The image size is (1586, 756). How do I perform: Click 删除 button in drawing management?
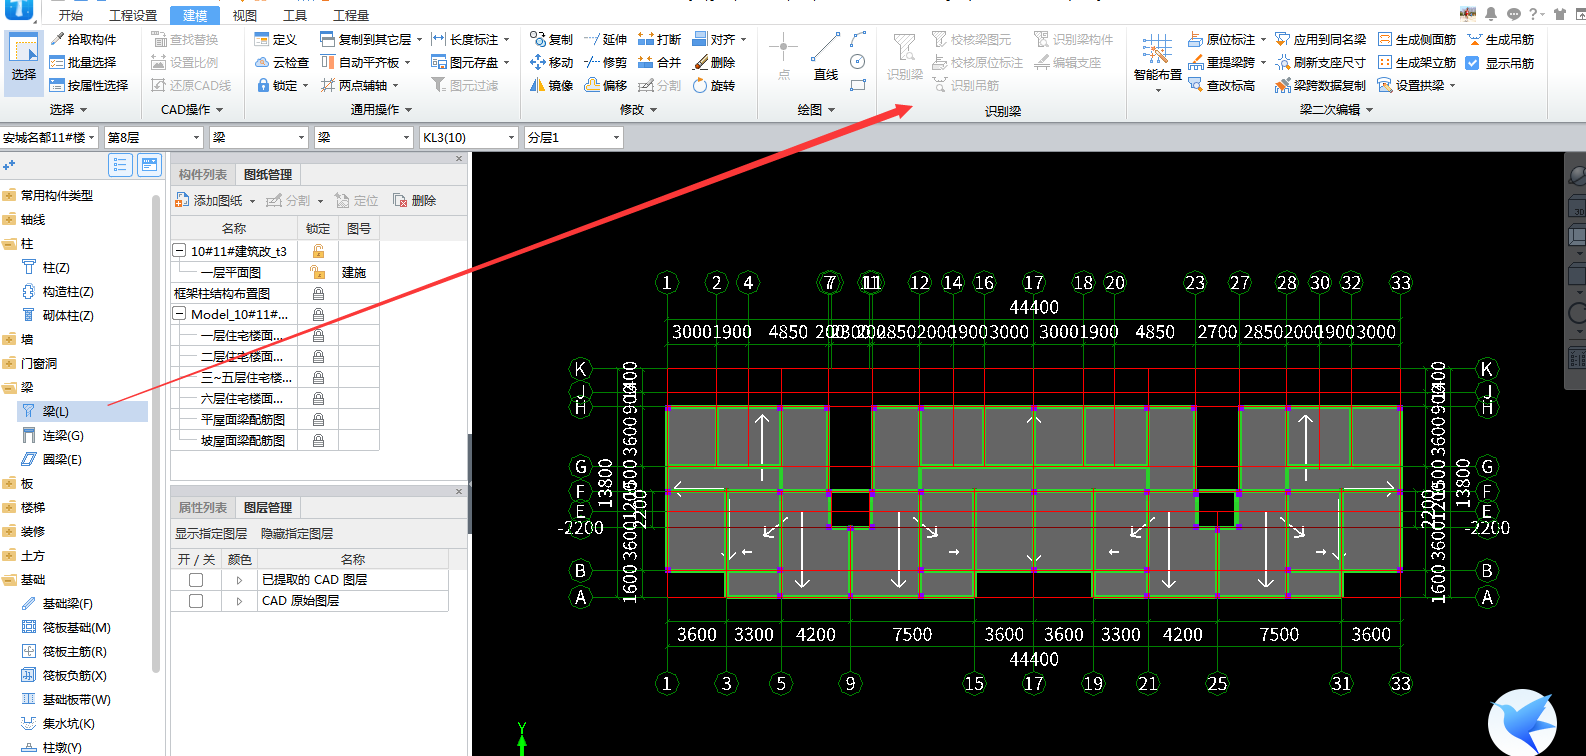click(x=415, y=200)
